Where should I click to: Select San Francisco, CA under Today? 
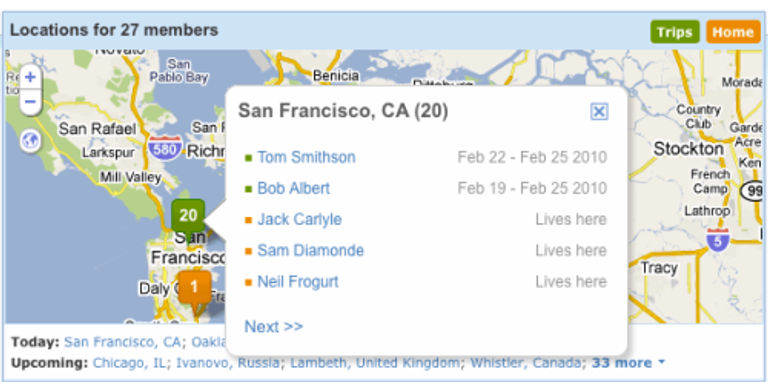coord(122,341)
